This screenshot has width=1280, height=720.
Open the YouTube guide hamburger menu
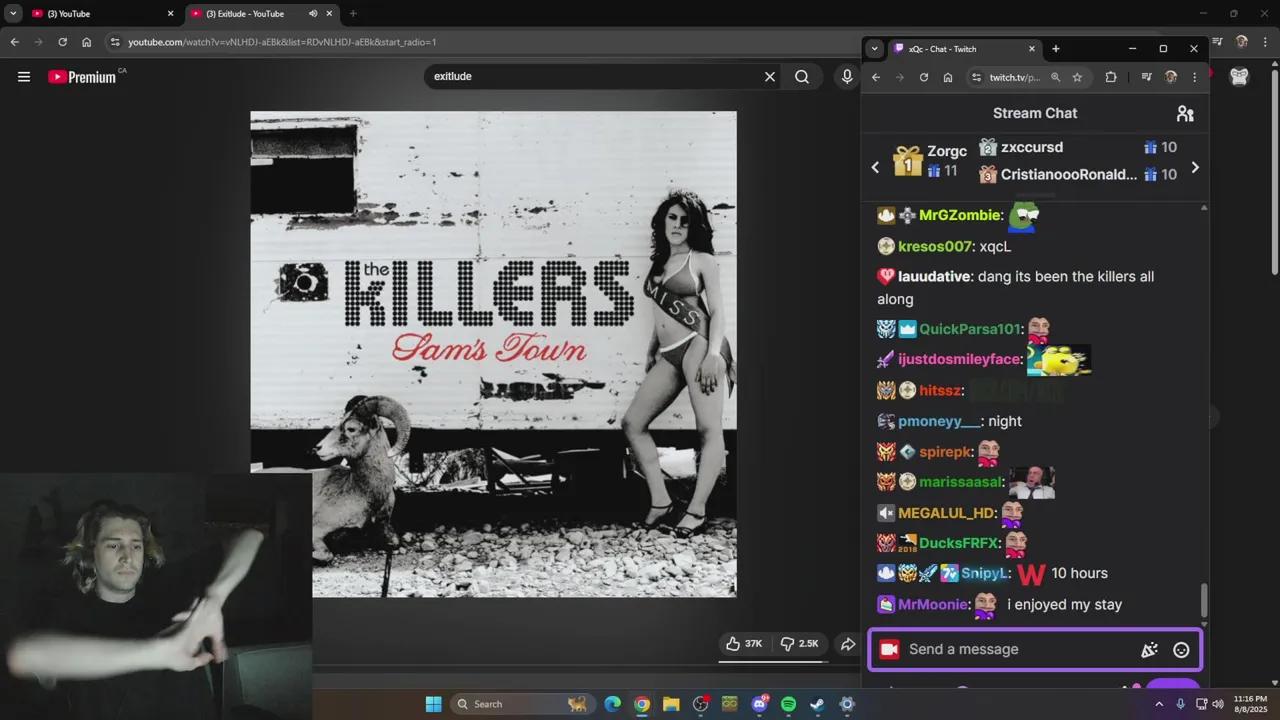click(x=24, y=76)
